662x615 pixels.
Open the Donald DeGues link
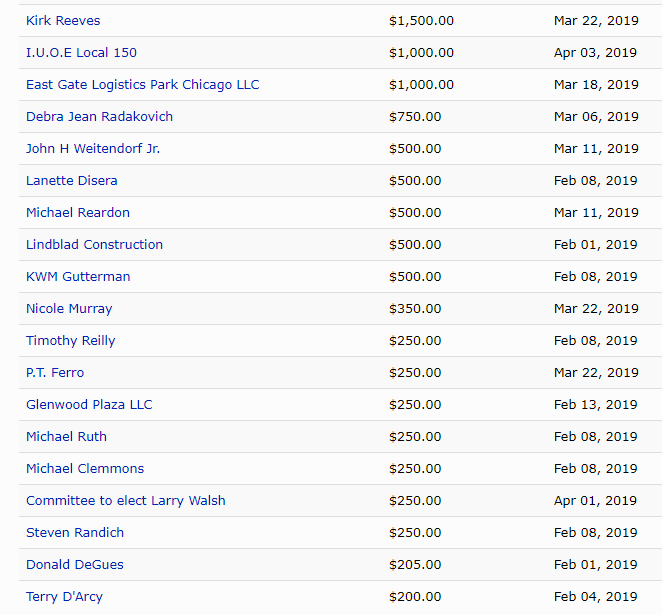[x=75, y=565]
